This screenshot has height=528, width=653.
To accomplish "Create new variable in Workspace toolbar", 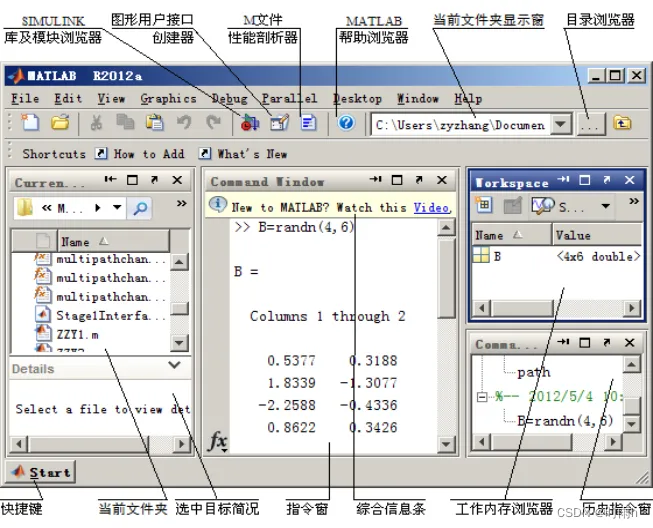I will (x=484, y=205).
